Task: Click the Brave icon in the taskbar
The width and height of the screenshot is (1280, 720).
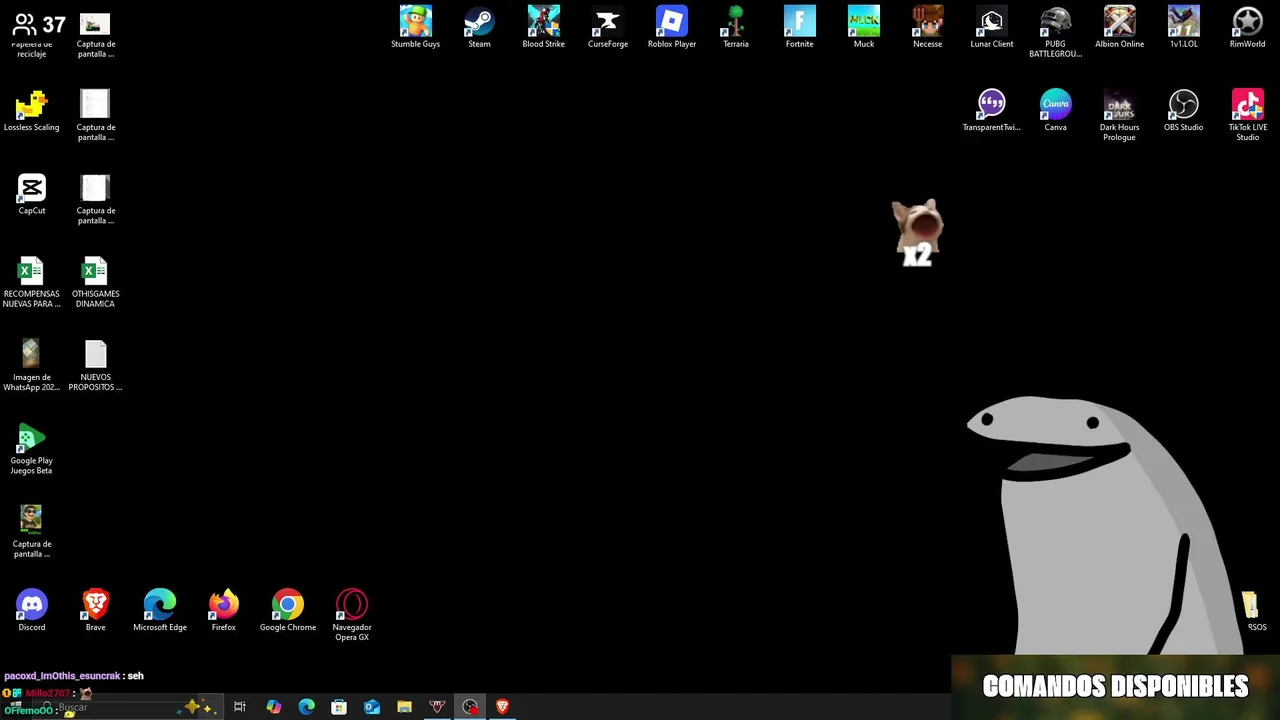Action: 503,707
